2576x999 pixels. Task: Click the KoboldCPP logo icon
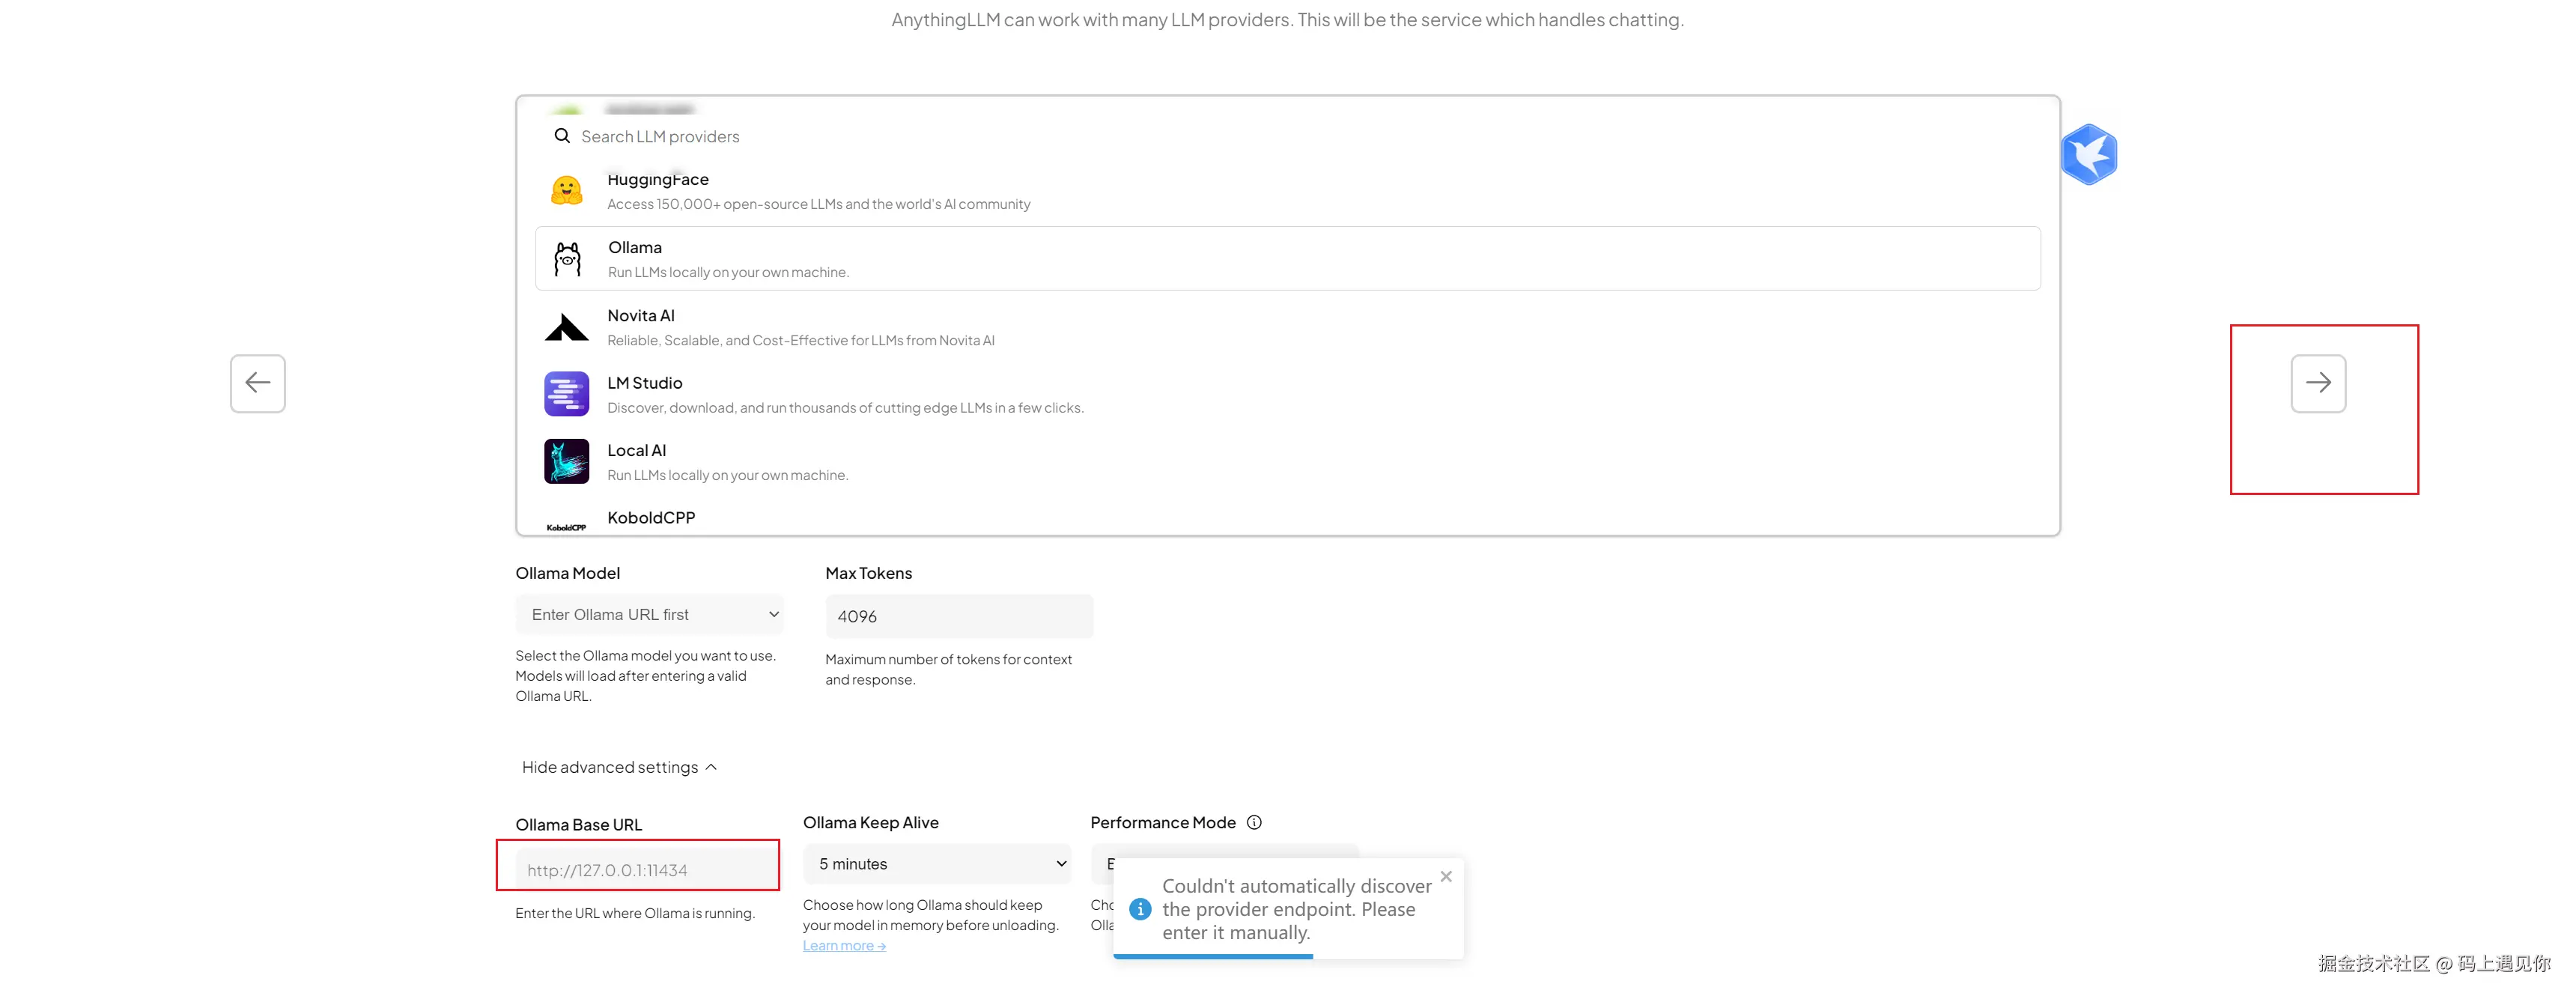click(566, 526)
